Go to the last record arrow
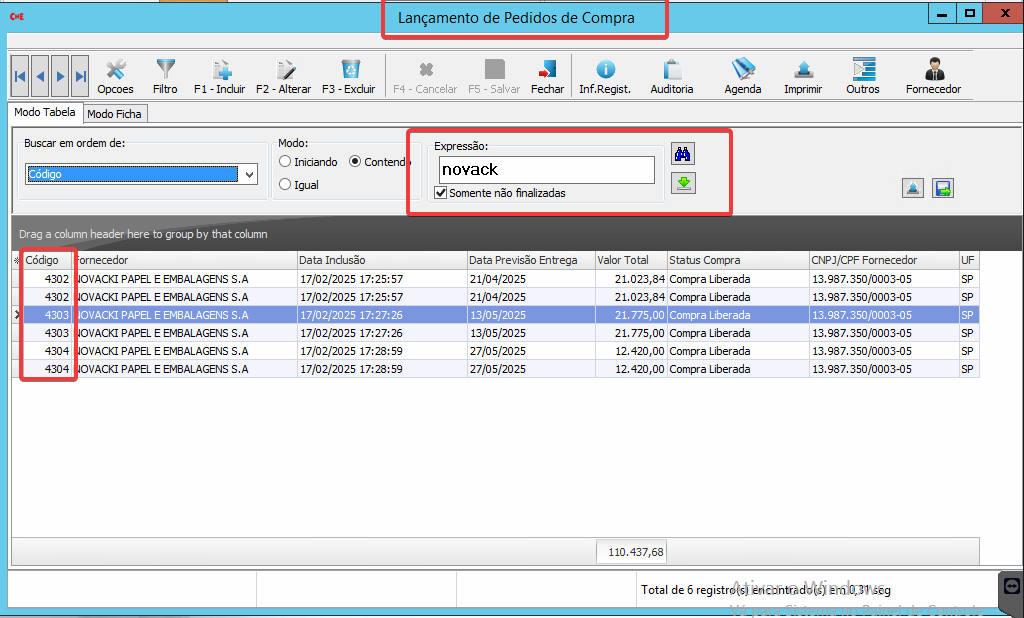Image resolution: width=1024 pixels, height=618 pixels. (x=81, y=76)
